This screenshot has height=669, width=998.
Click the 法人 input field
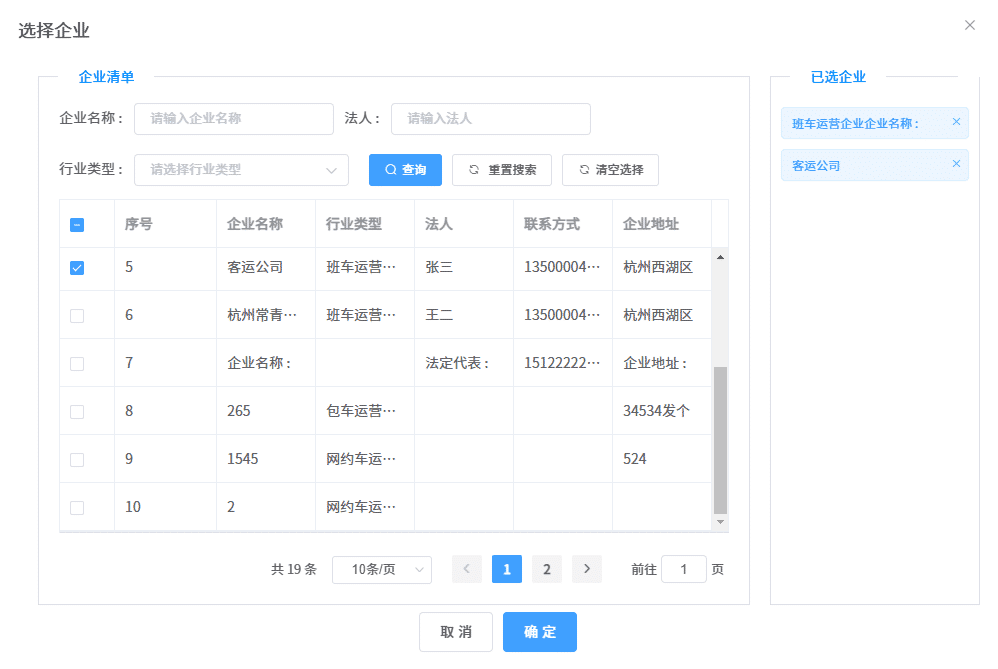[x=490, y=118]
